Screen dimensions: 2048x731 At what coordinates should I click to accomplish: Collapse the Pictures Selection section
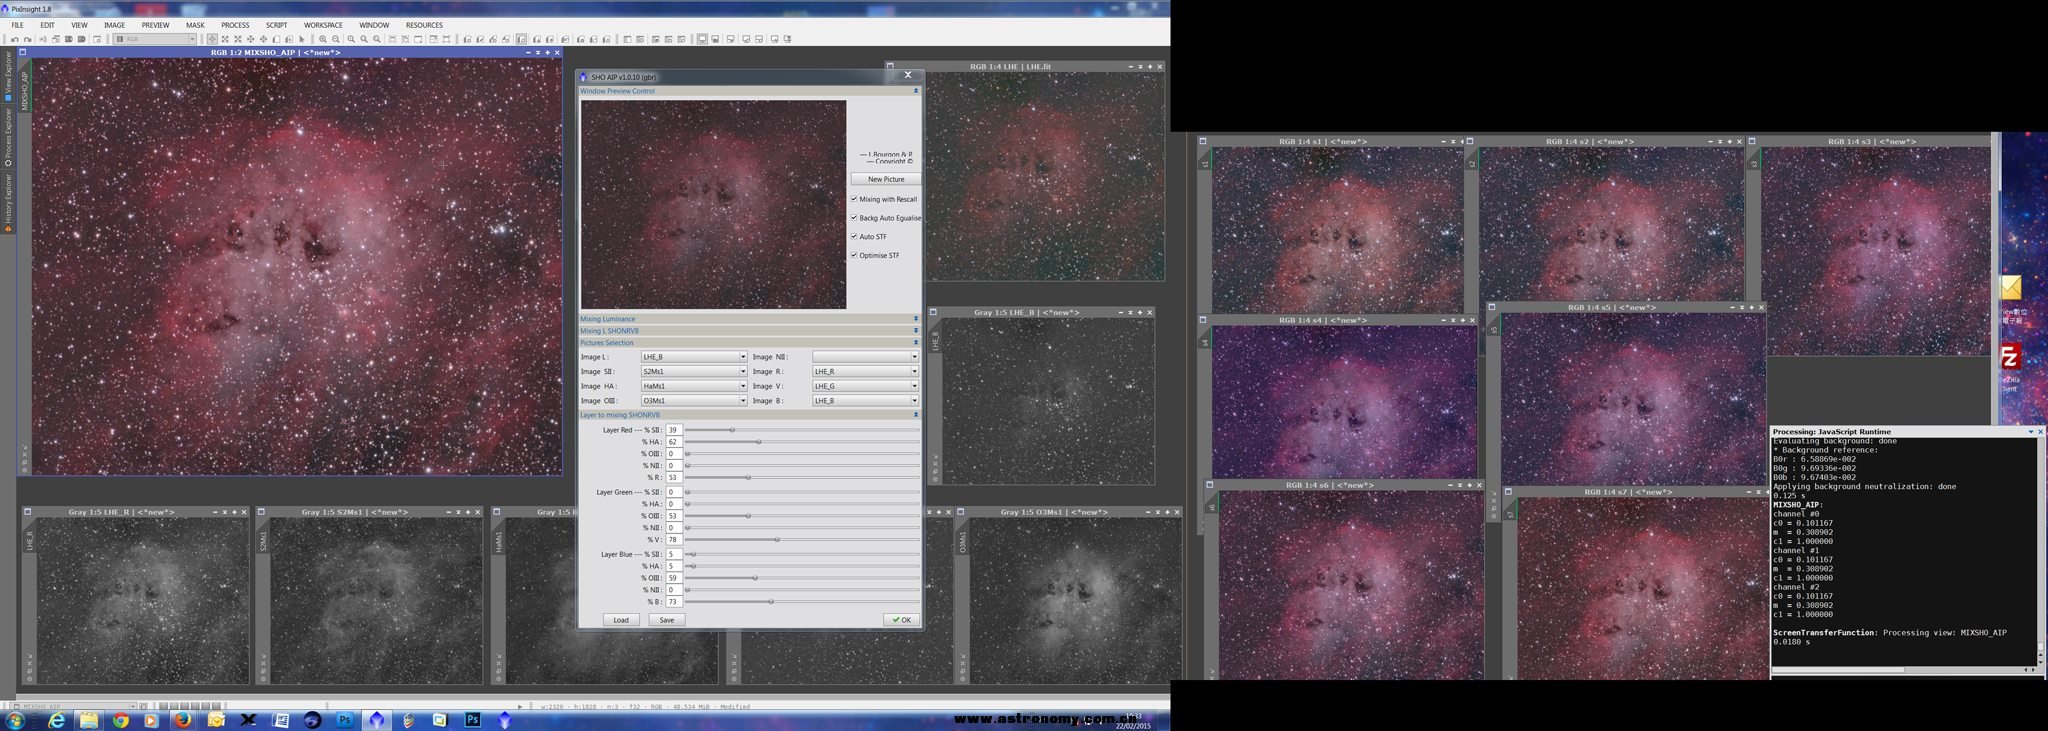tap(915, 343)
